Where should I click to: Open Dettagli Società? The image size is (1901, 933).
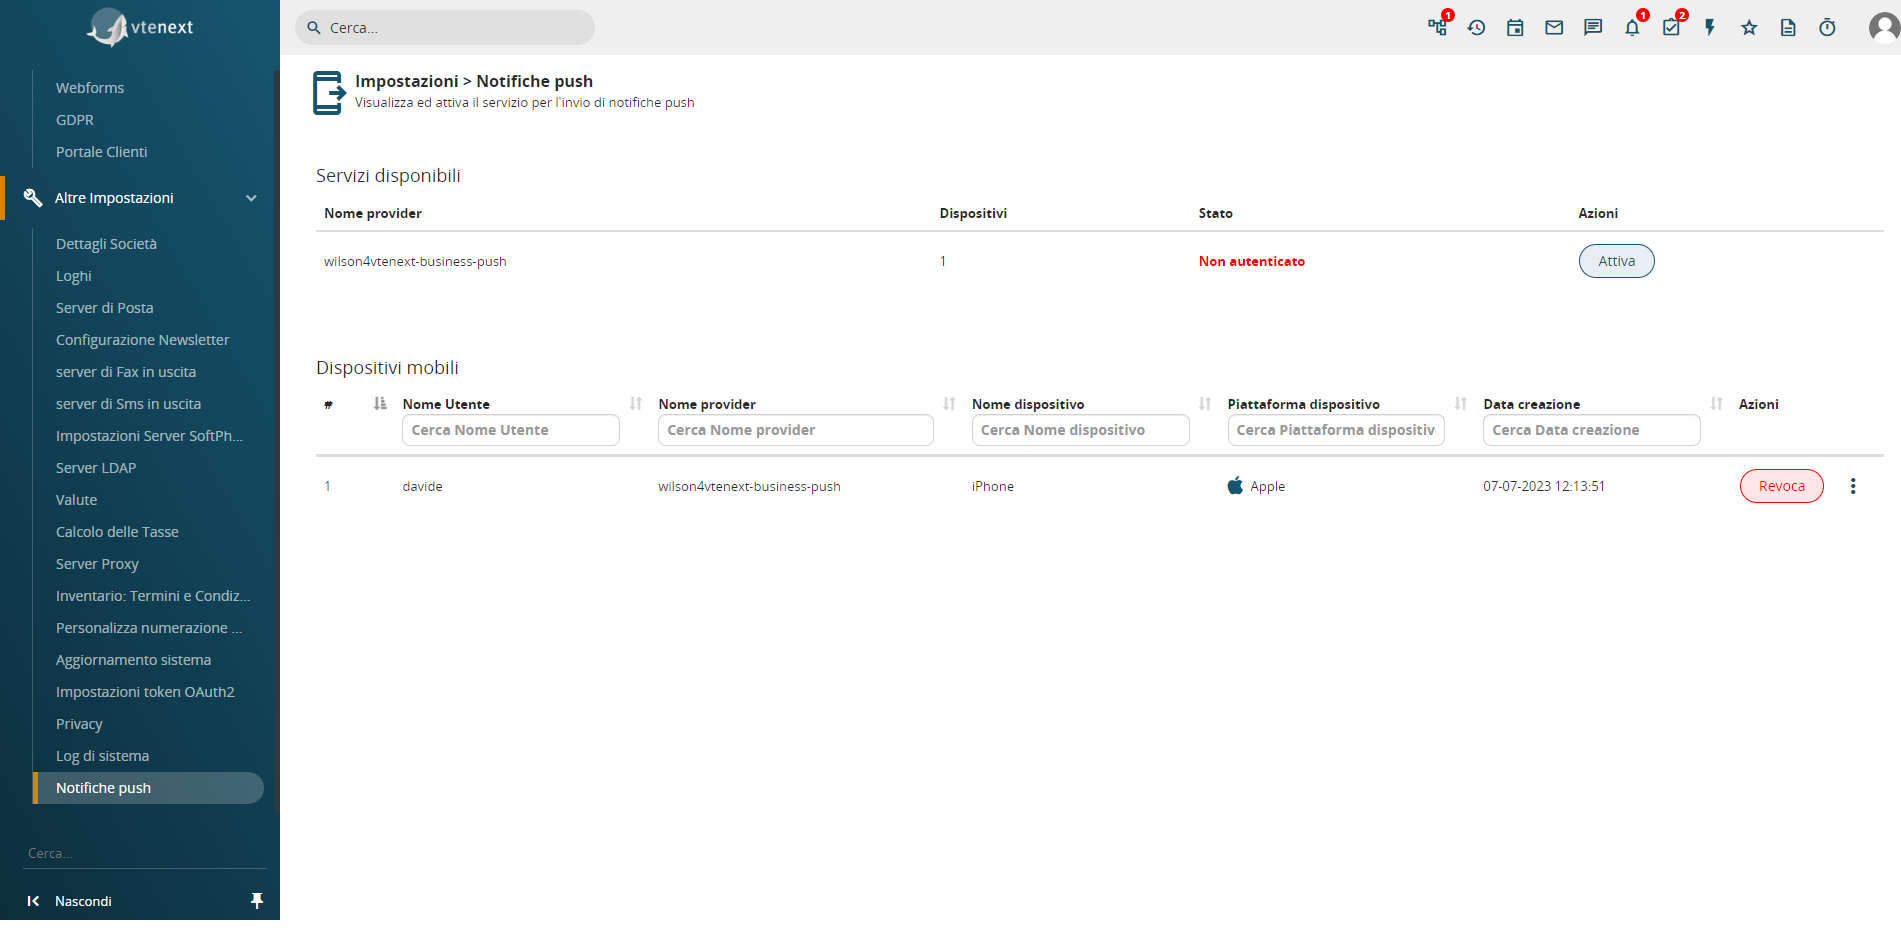(106, 244)
